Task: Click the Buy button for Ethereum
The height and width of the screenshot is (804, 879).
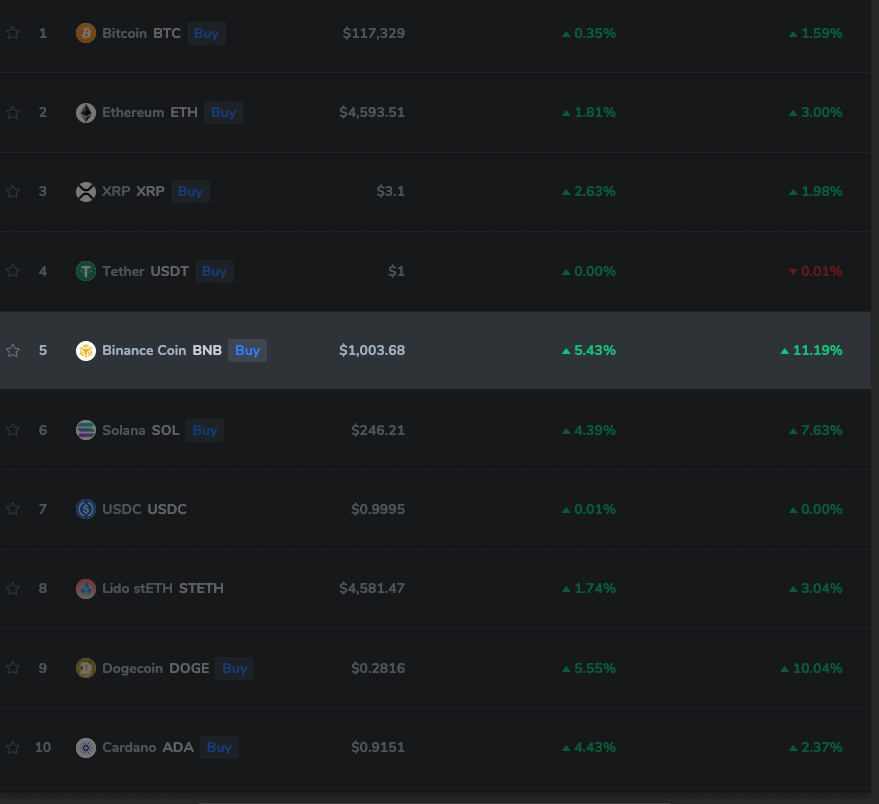Action: (223, 112)
